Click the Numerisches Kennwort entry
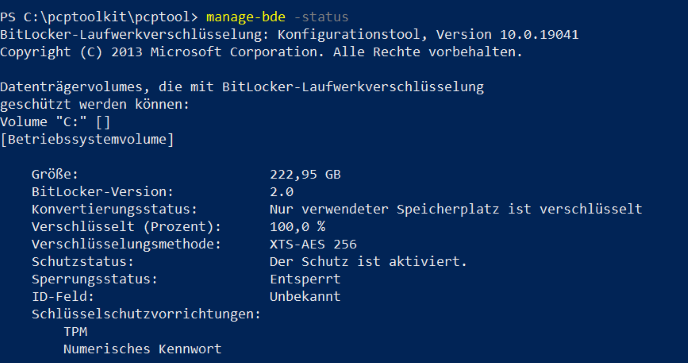 143,349
